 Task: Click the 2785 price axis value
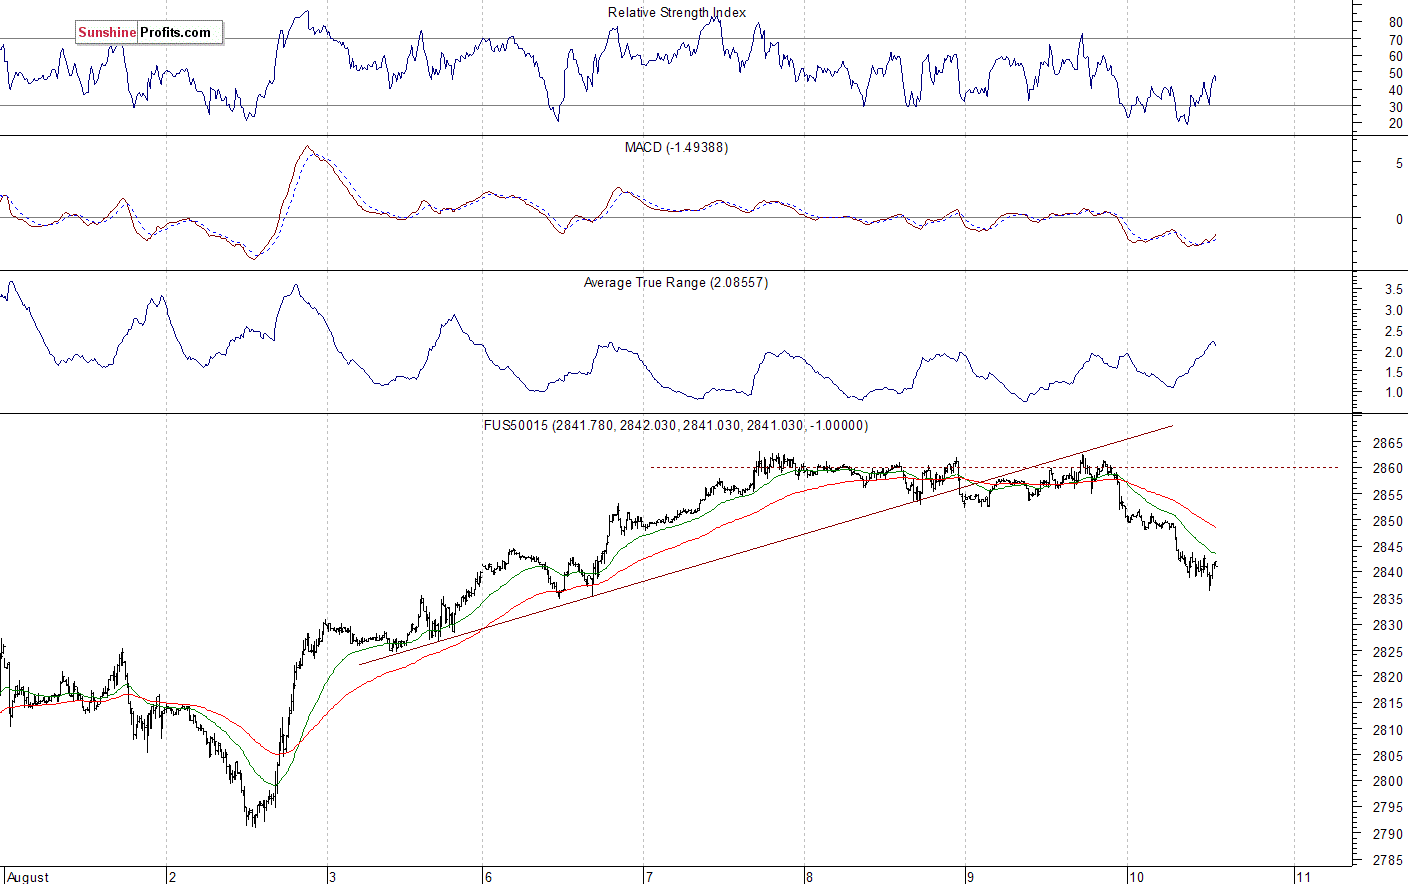pyautogui.click(x=1387, y=860)
